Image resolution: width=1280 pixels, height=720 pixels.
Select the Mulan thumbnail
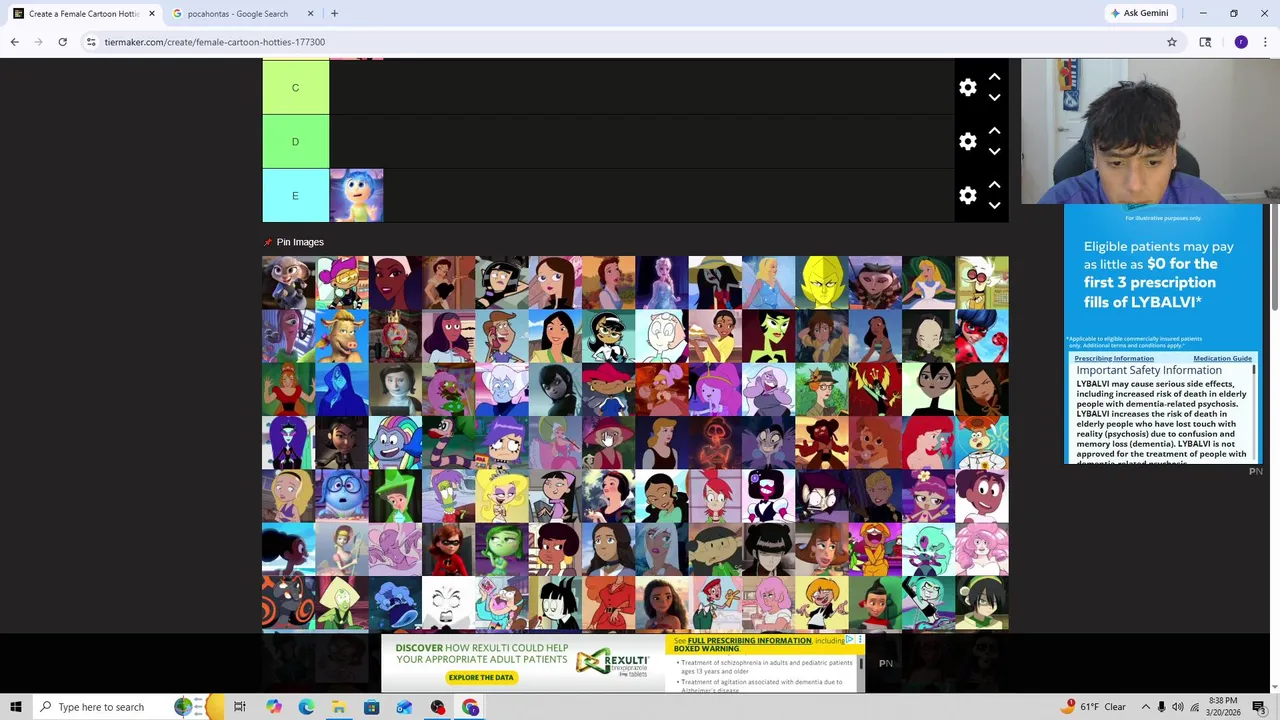[555, 336]
